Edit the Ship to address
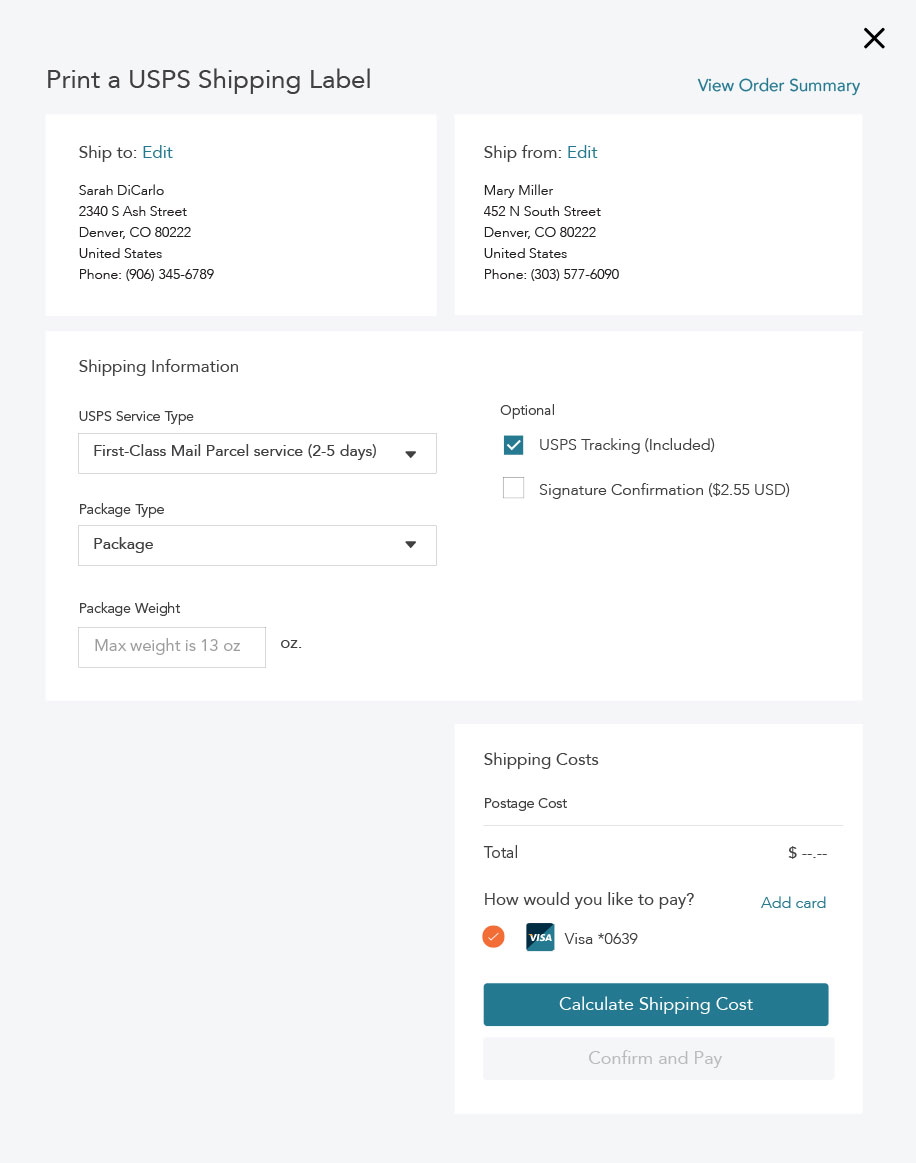 click(157, 153)
